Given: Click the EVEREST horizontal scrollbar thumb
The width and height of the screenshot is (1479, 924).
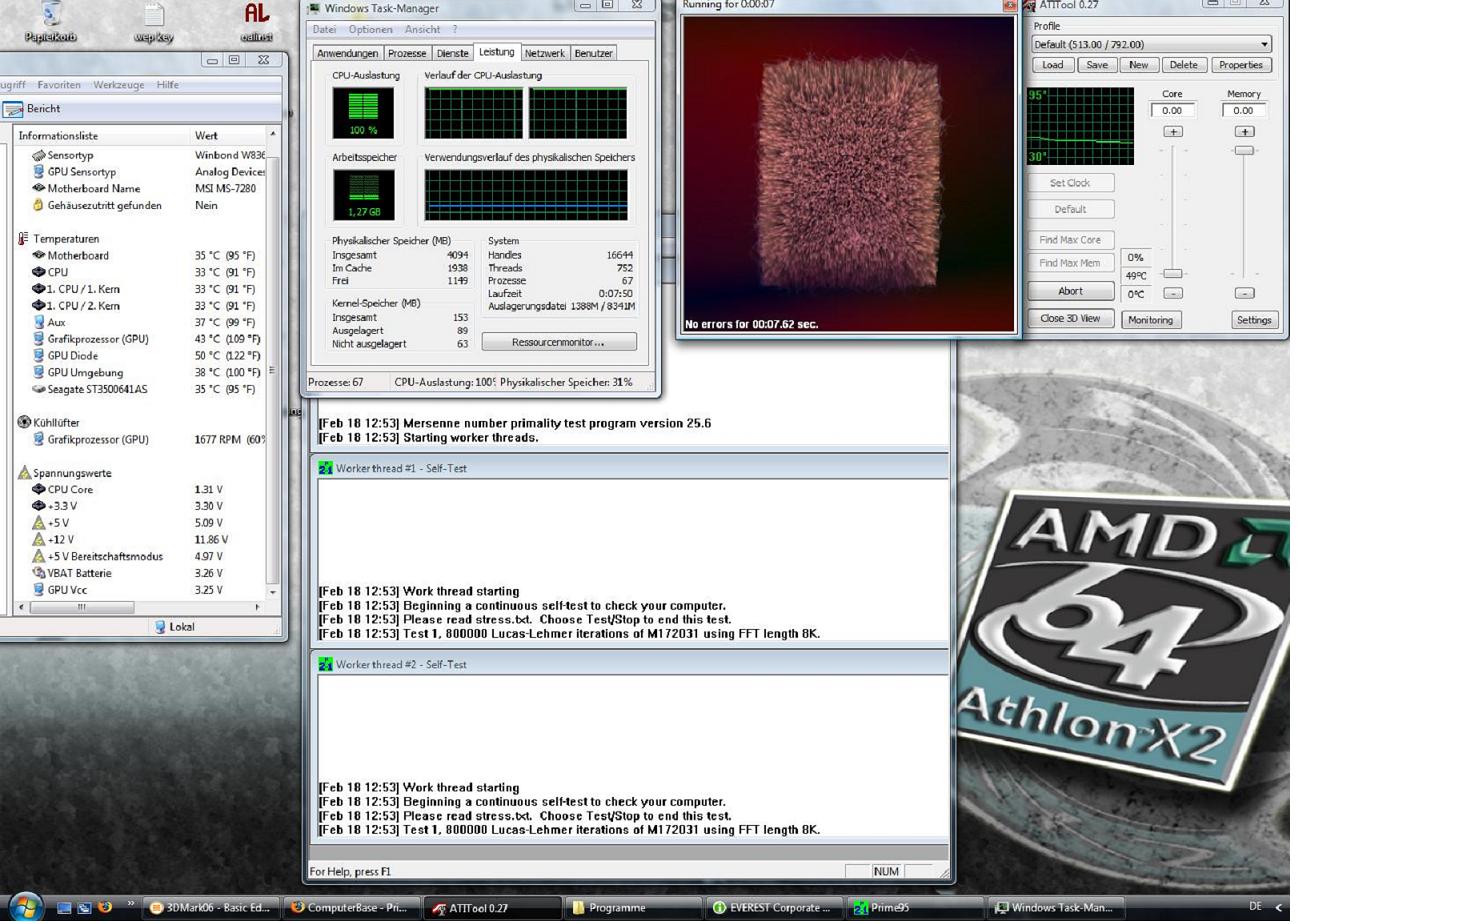Looking at the screenshot, I should point(82,607).
